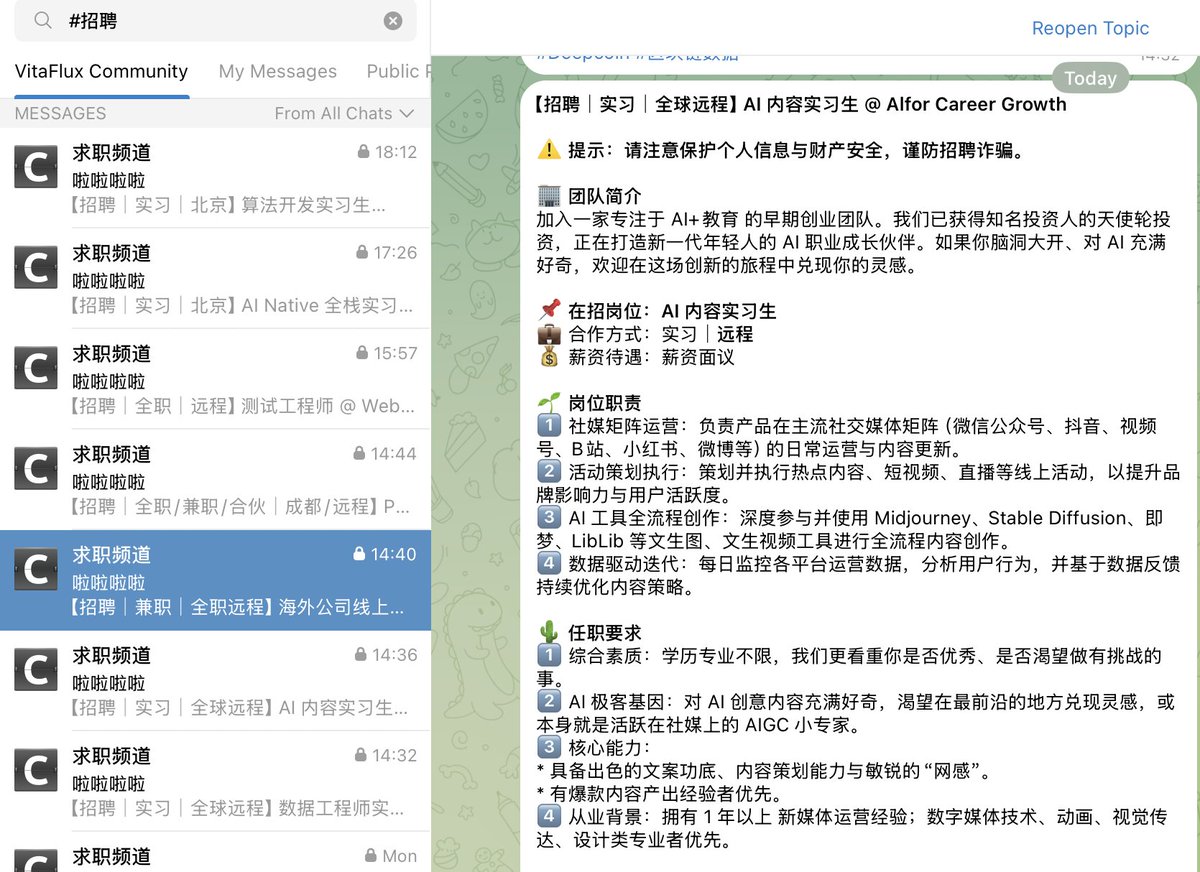Click the briefcase emoji beside 合作方式

(x=549, y=334)
